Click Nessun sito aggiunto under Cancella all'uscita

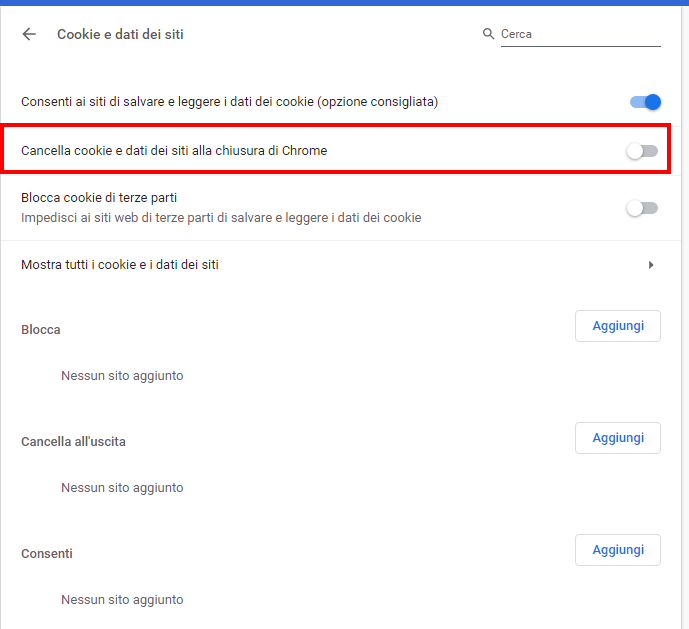pyautogui.click(x=122, y=488)
